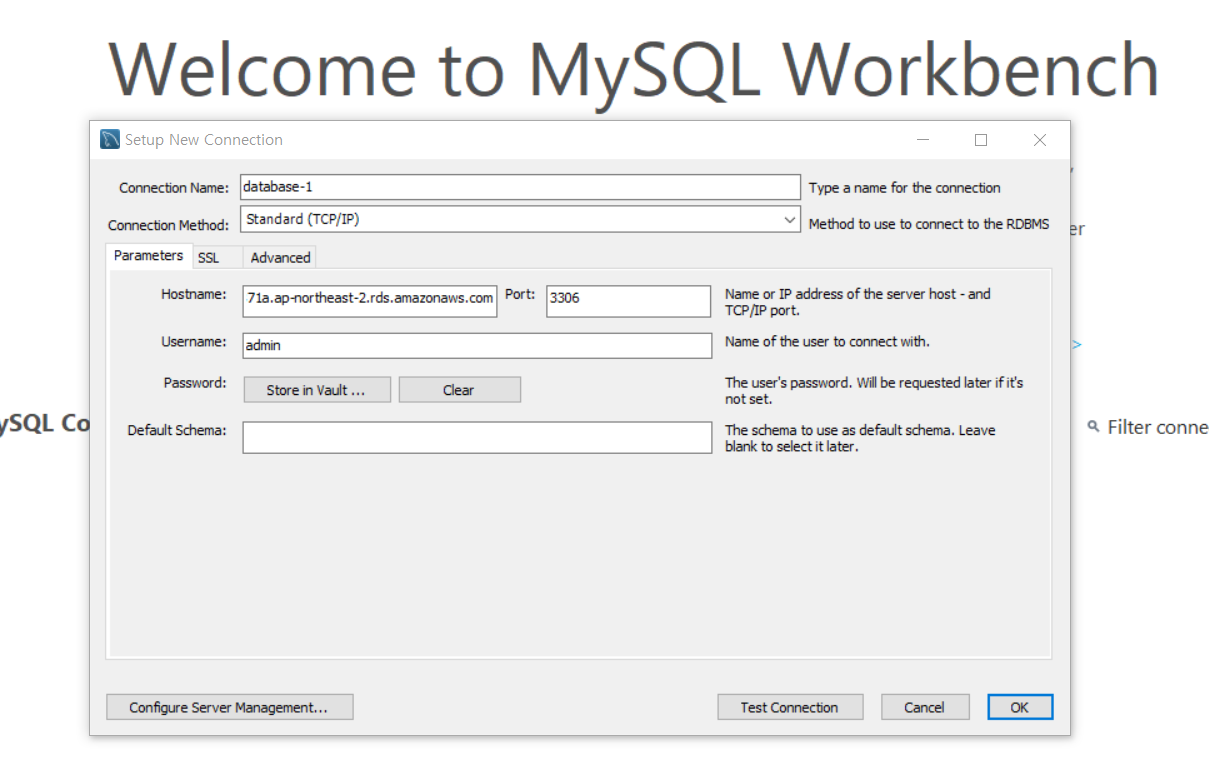
Task: Switch to the Parameters tab
Action: 148,256
